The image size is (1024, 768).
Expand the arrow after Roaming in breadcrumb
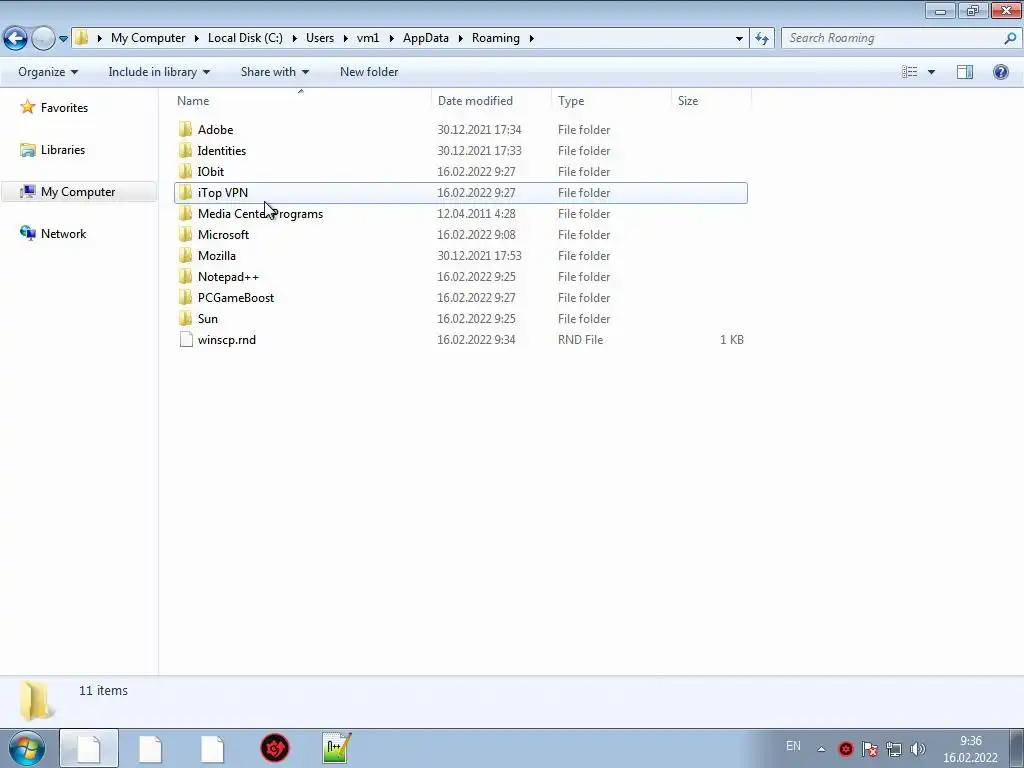[x=532, y=39]
